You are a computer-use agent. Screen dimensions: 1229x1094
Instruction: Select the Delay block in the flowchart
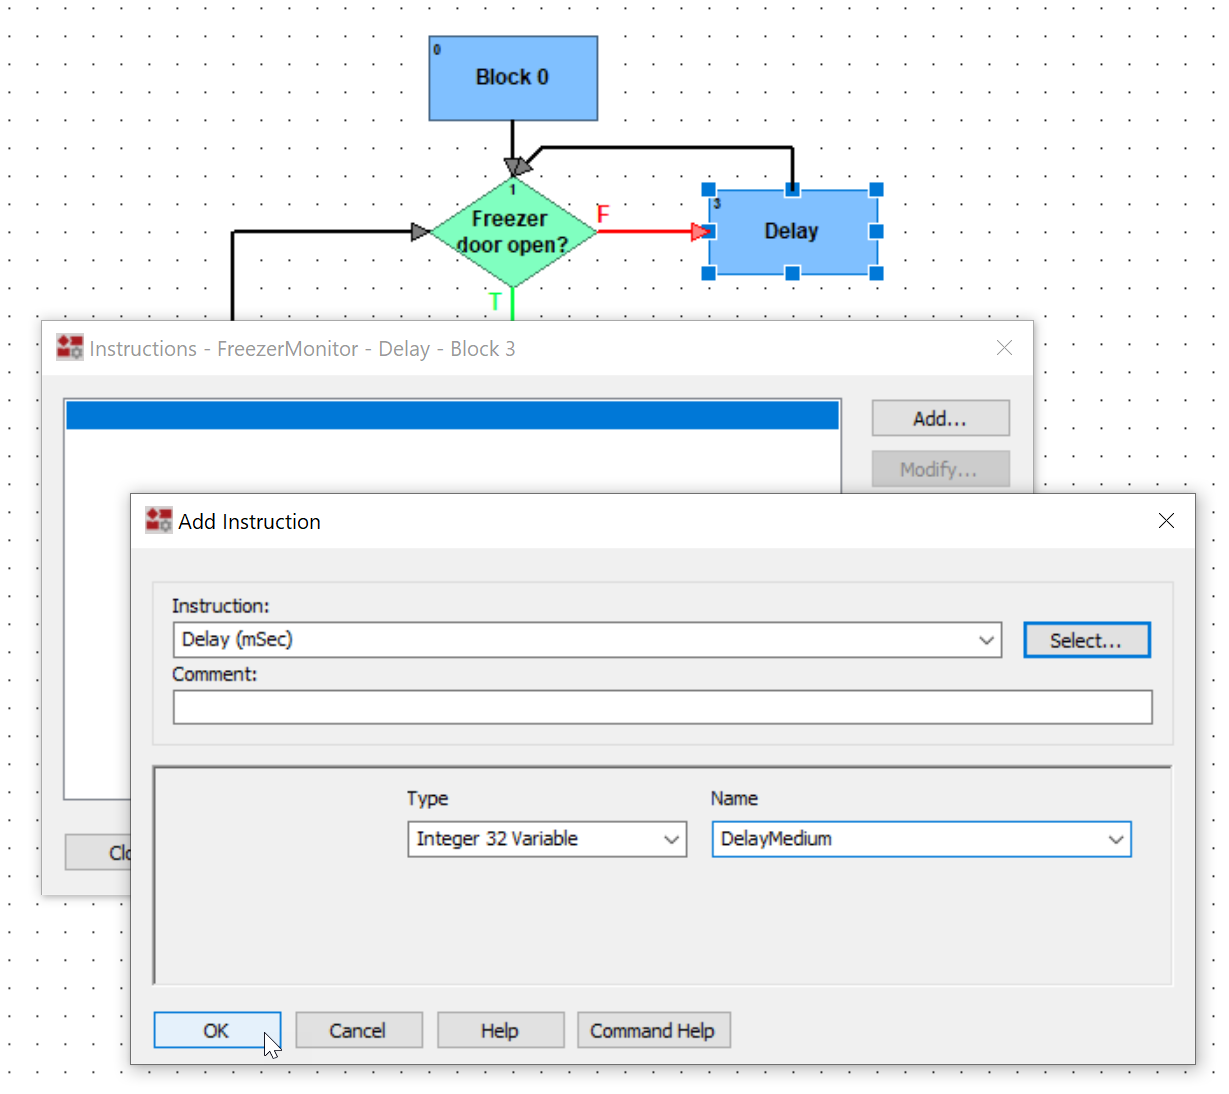[792, 232]
